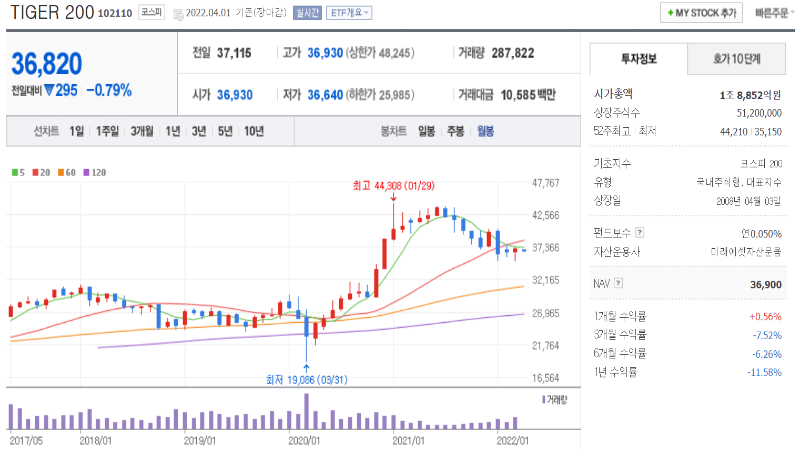Viewport: 800px width, 450px height.
Task: Click the NAV value 36,900
Action: 766,285
